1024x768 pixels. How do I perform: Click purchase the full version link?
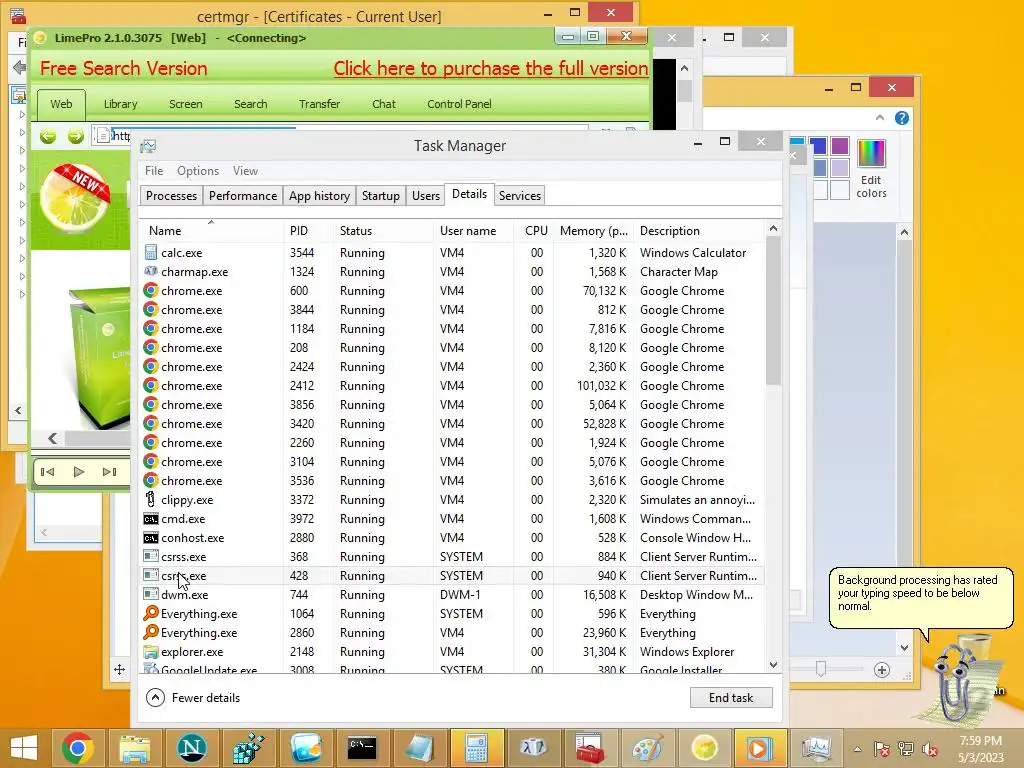click(x=490, y=69)
